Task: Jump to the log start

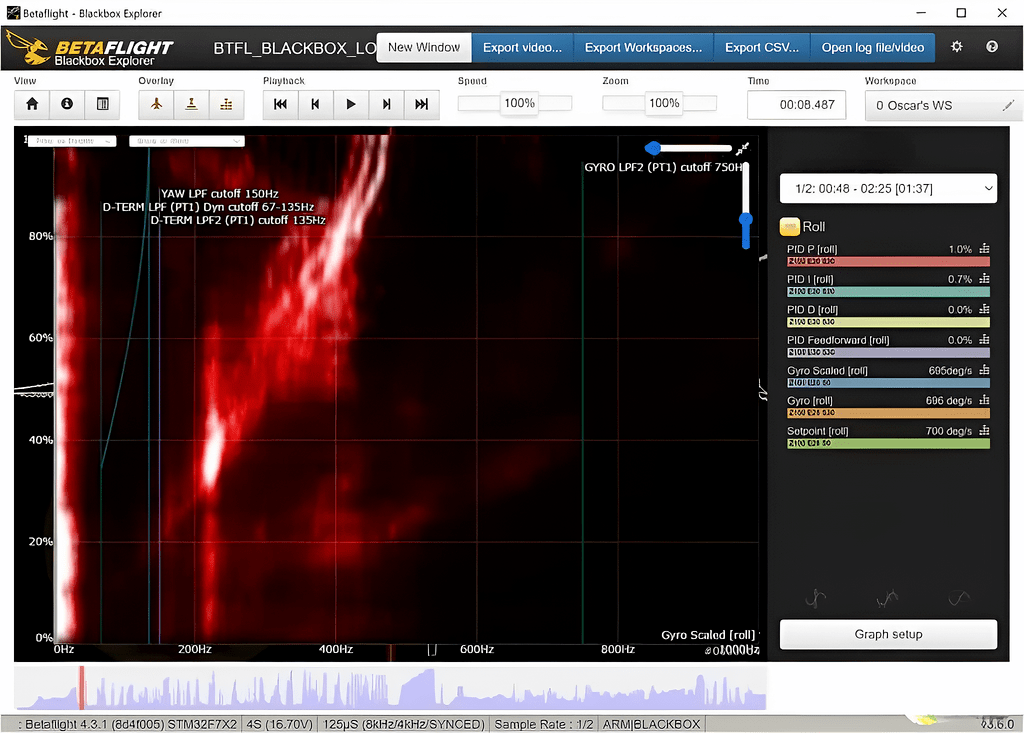Action: point(281,104)
